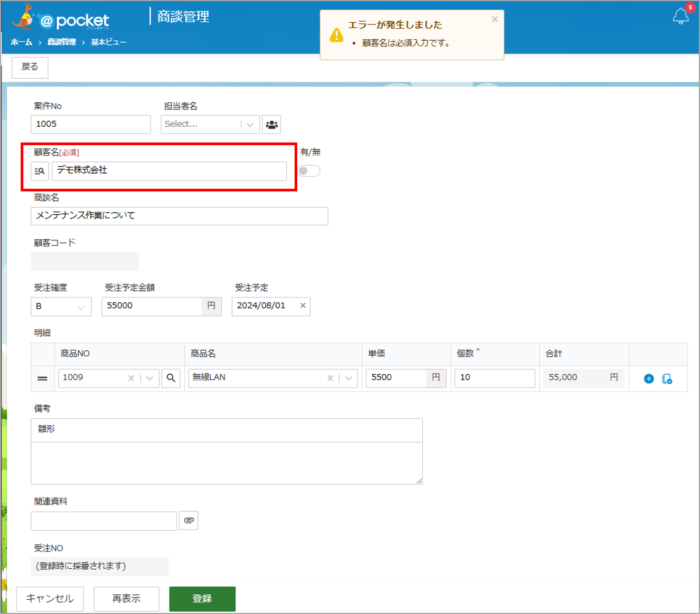Click the 受注NO field (登録時に採番されます)
The width and height of the screenshot is (700, 614).
[100, 566]
